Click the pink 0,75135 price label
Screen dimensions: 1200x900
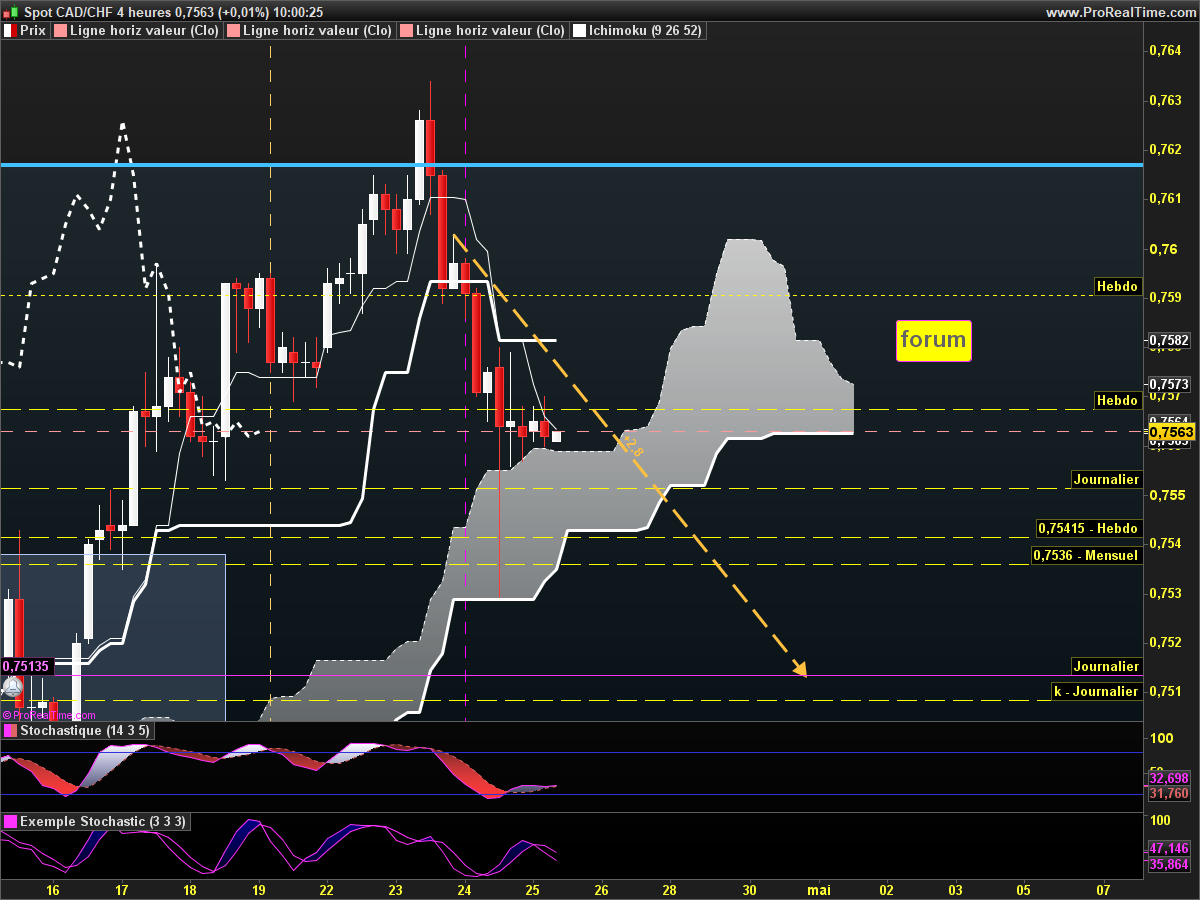(26, 666)
